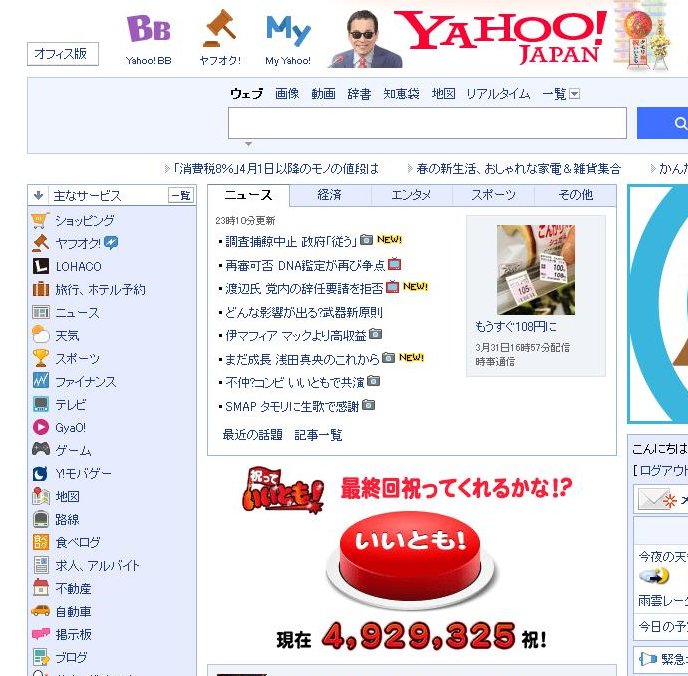Open headline どんな影響が出る?武器新原則

[x=304, y=313]
